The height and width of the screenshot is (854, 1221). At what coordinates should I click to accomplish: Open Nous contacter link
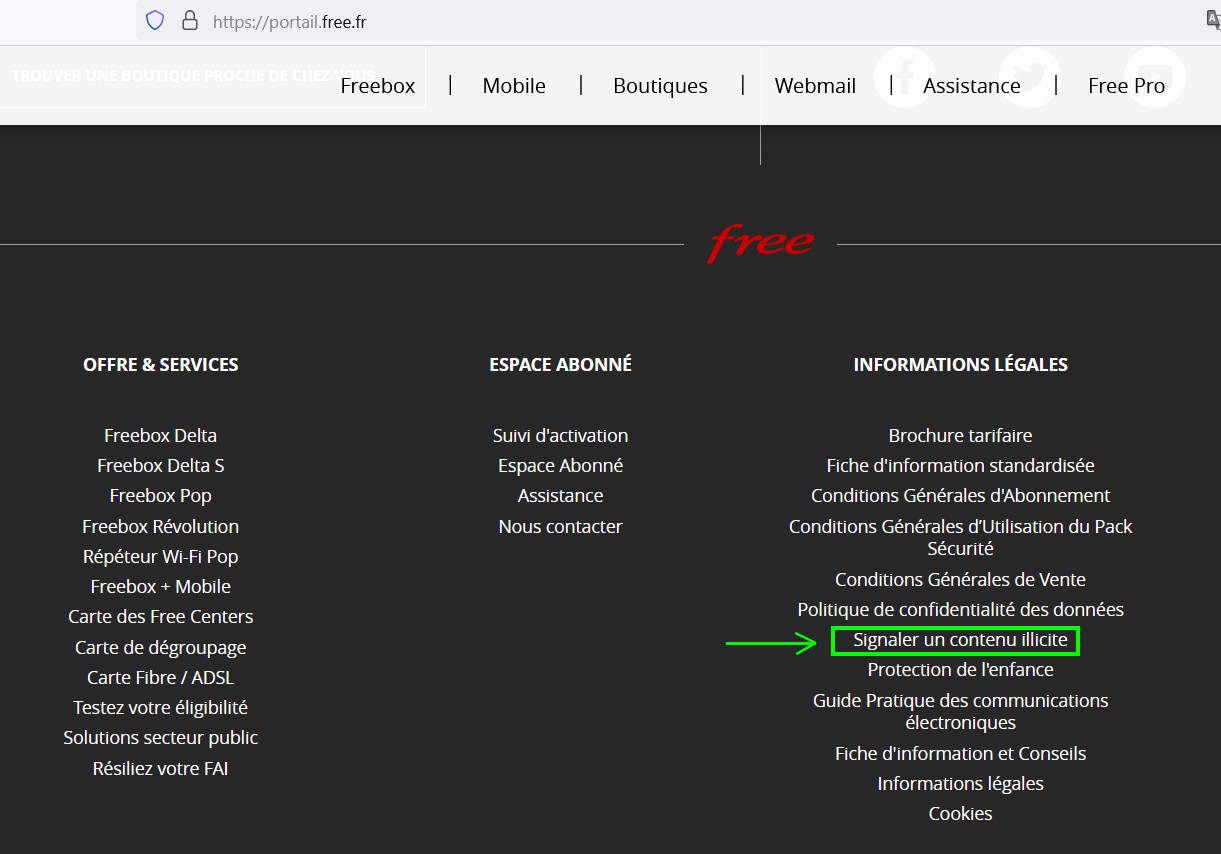click(560, 527)
